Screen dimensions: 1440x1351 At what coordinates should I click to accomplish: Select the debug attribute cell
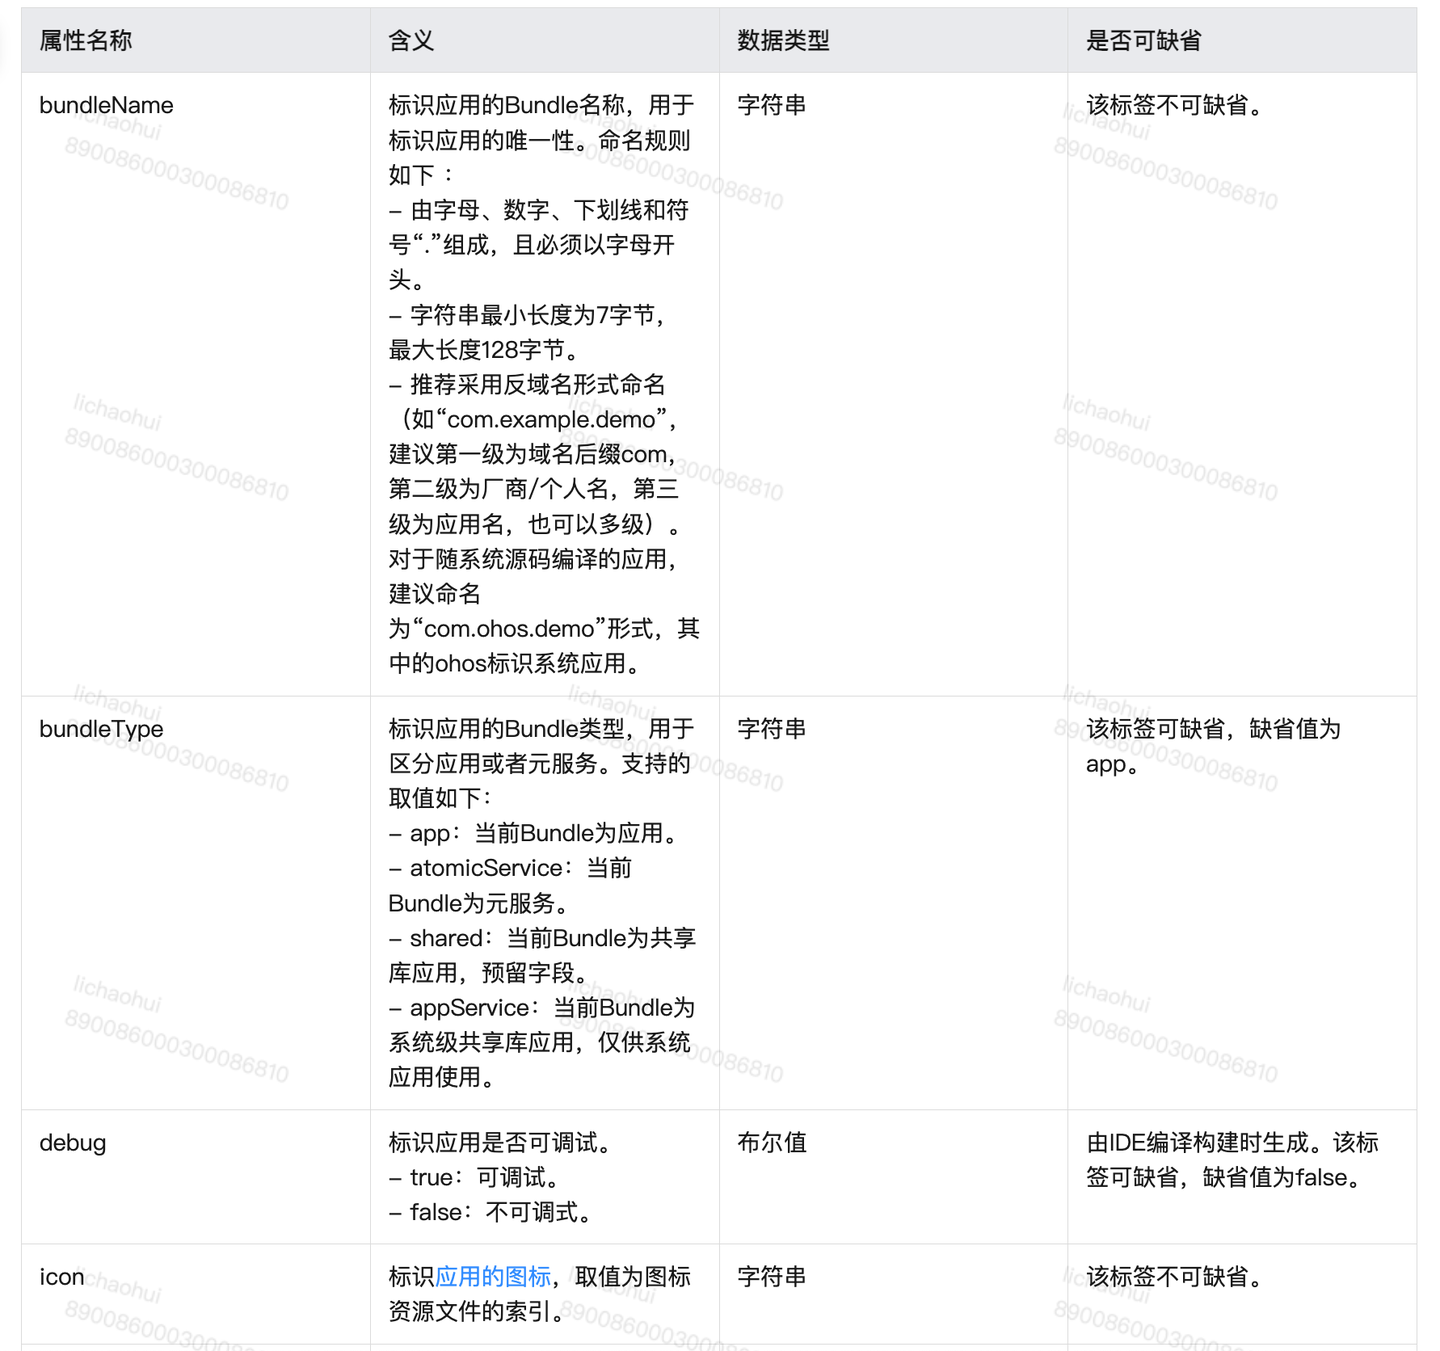(72, 1142)
